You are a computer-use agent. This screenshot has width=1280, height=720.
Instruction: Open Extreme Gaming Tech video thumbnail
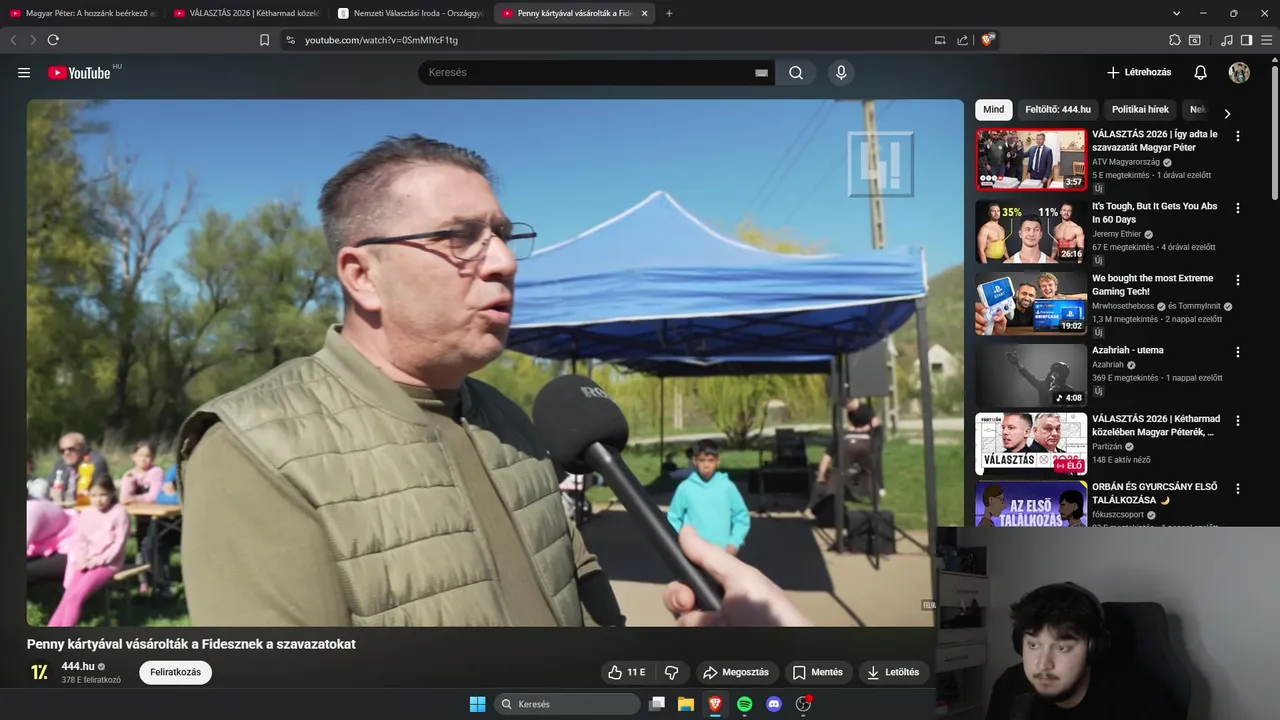click(x=1031, y=303)
